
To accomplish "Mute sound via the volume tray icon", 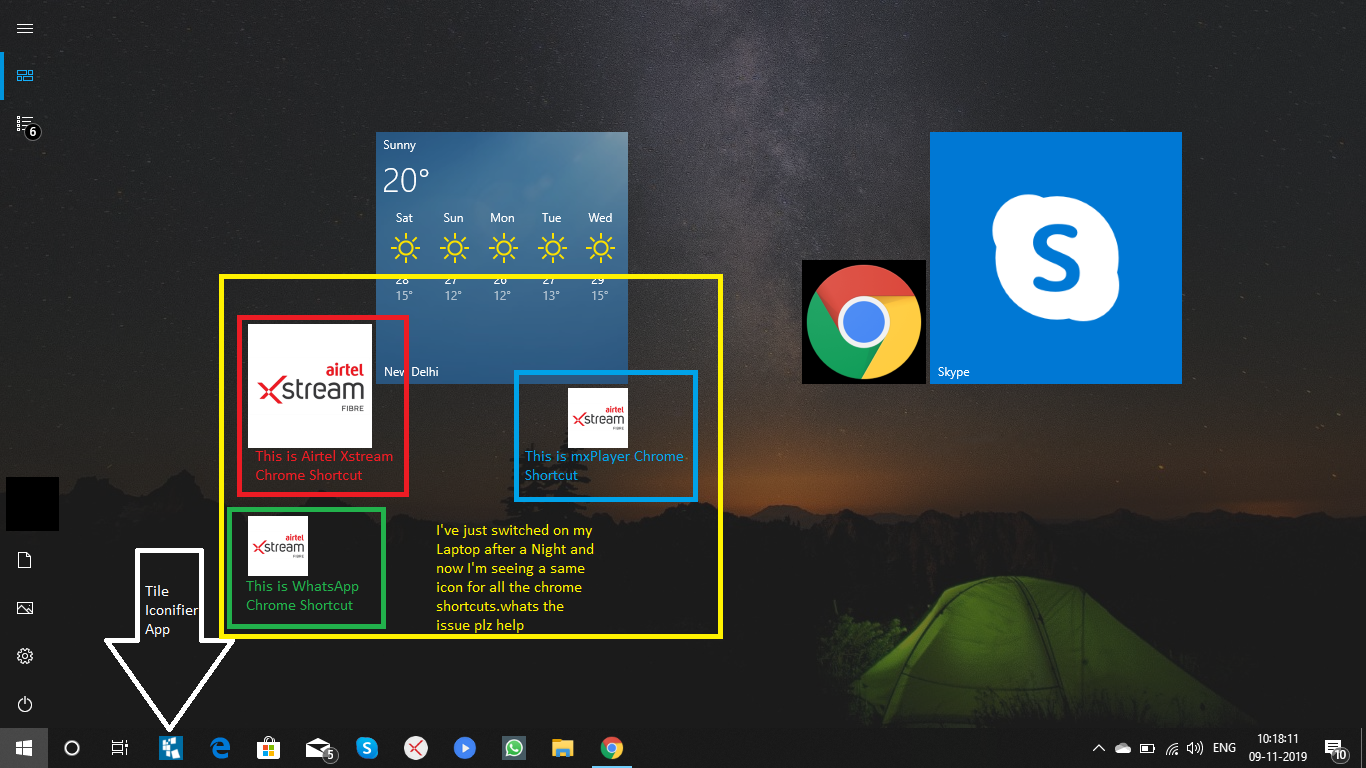I will tap(1195, 747).
